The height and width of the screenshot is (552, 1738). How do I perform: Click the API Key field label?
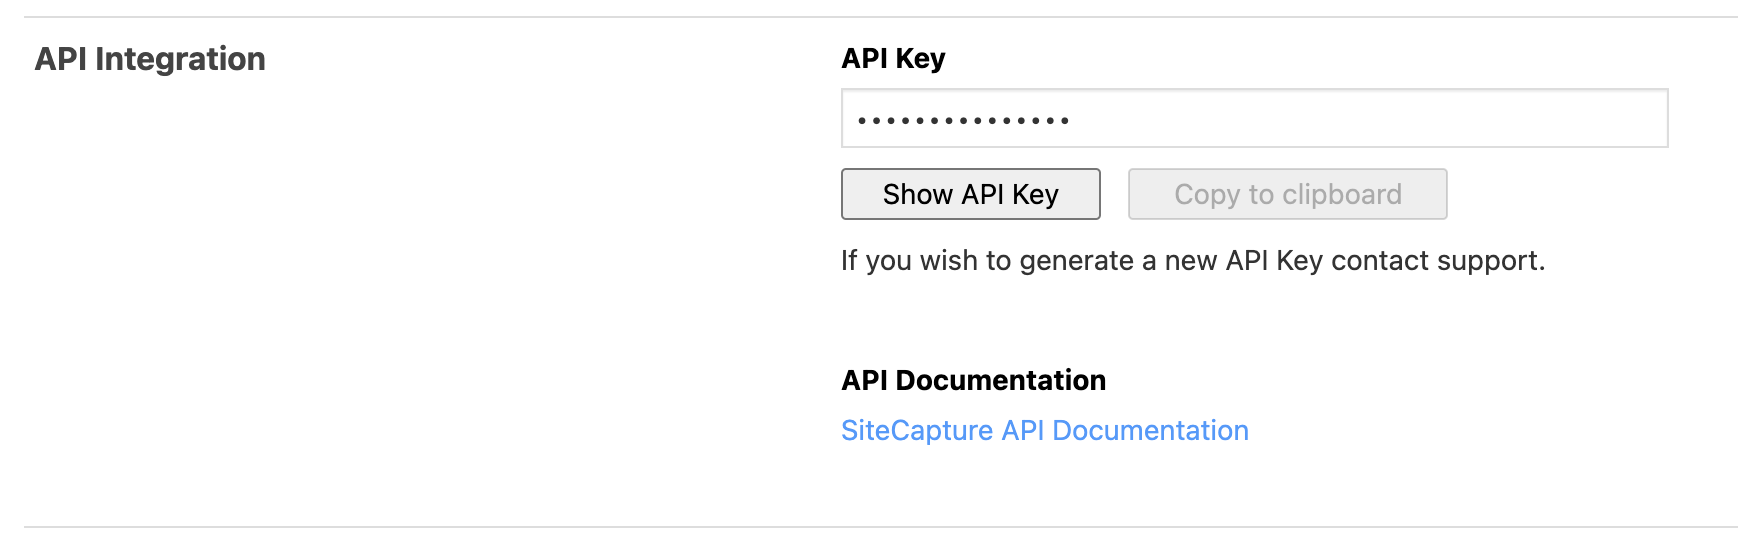coord(893,58)
